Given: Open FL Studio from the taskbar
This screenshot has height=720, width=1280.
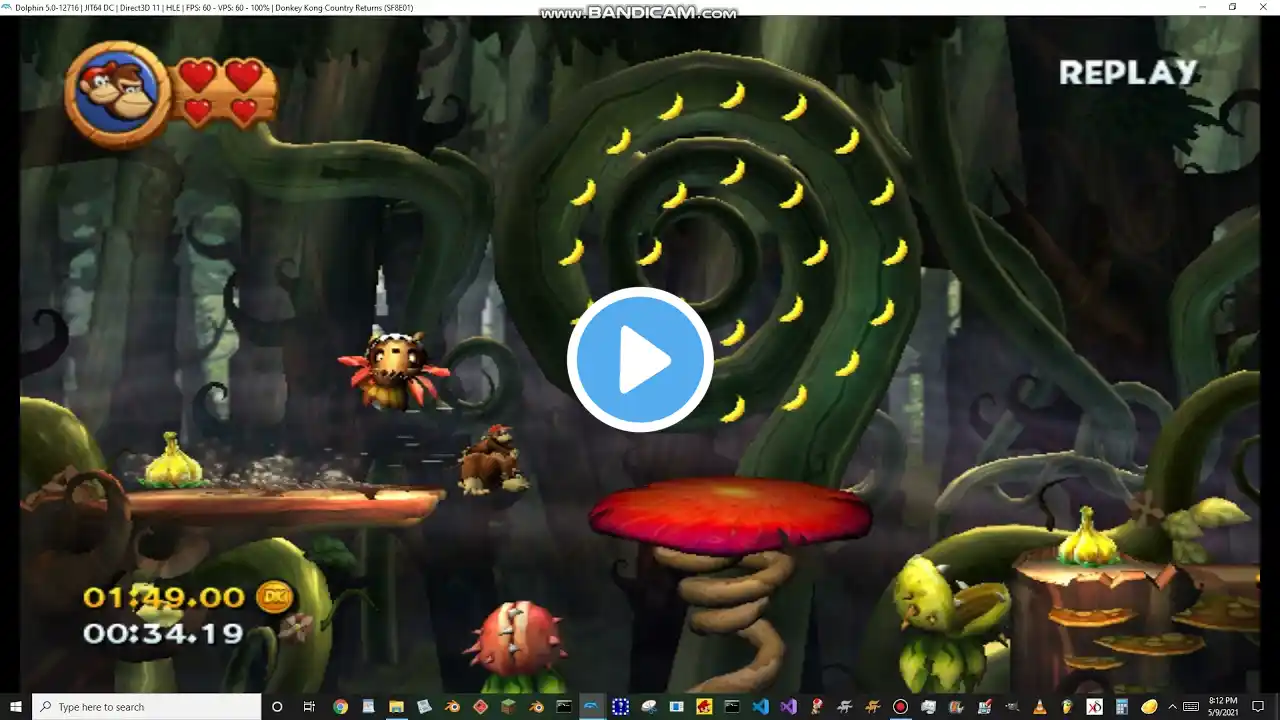Looking at the screenshot, I should tap(1067, 707).
